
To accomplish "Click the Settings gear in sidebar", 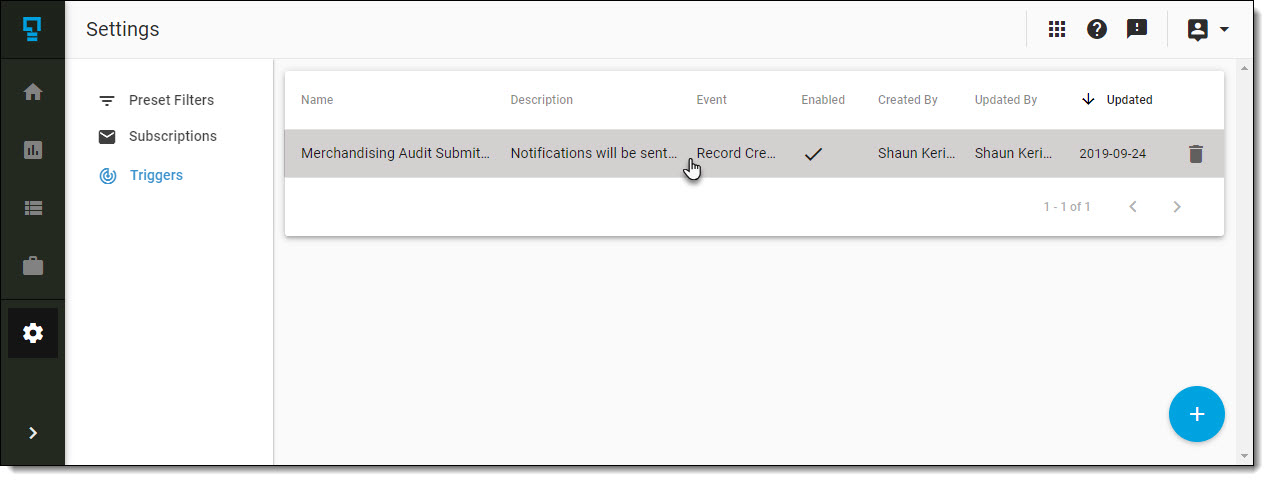I will tap(33, 333).
